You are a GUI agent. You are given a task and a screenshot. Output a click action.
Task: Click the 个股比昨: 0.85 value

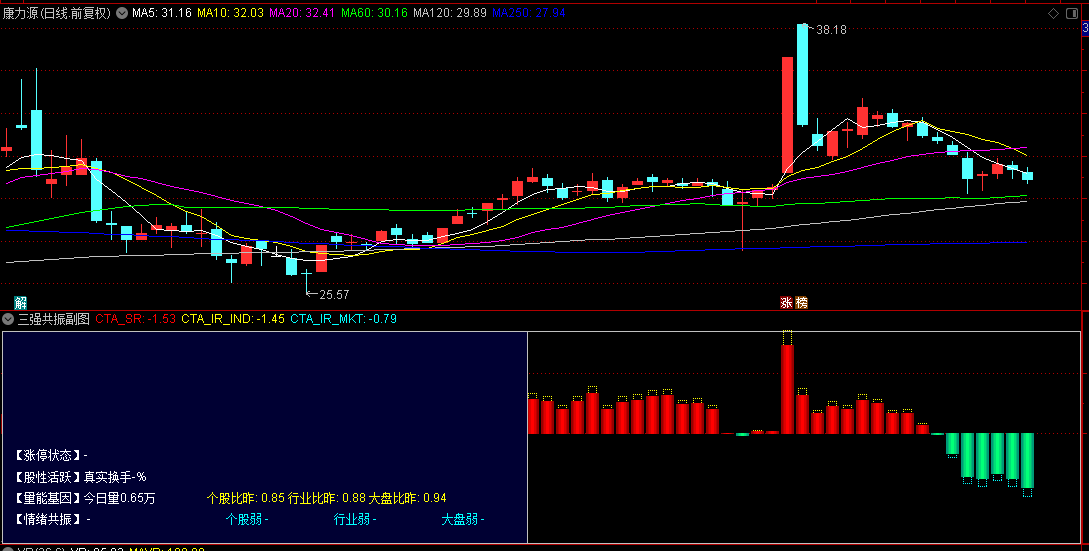[246, 498]
